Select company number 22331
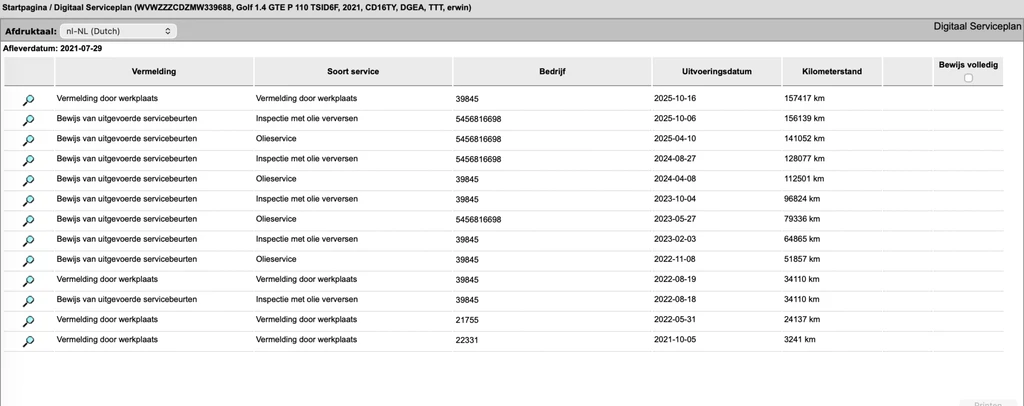The width and height of the screenshot is (1024, 406). [467, 340]
